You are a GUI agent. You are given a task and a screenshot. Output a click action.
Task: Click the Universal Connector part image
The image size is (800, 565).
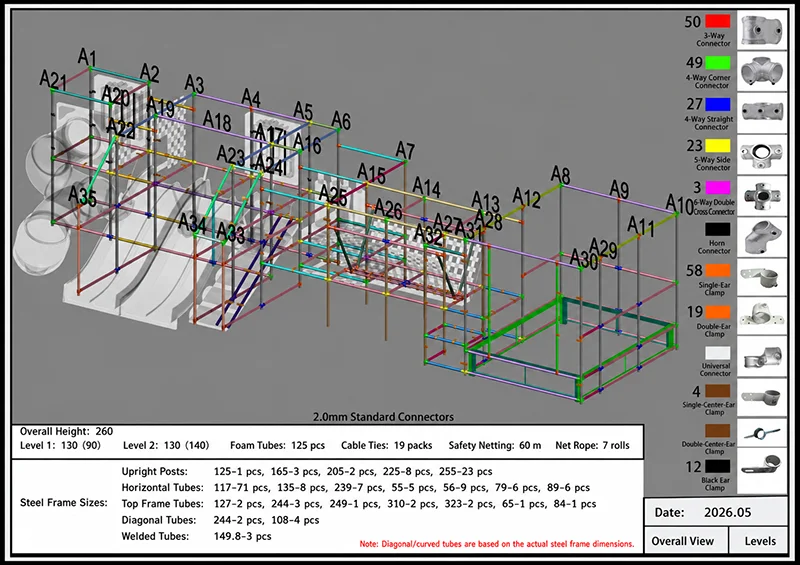tap(762, 357)
